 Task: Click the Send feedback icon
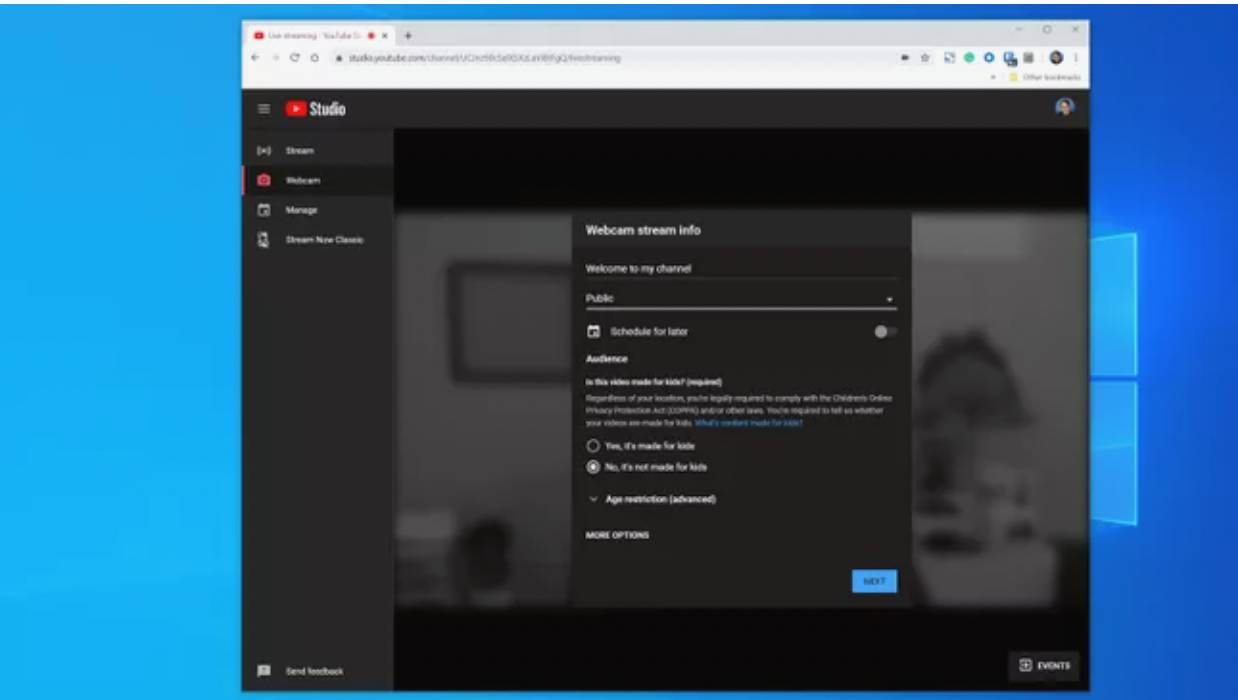coord(264,671)
